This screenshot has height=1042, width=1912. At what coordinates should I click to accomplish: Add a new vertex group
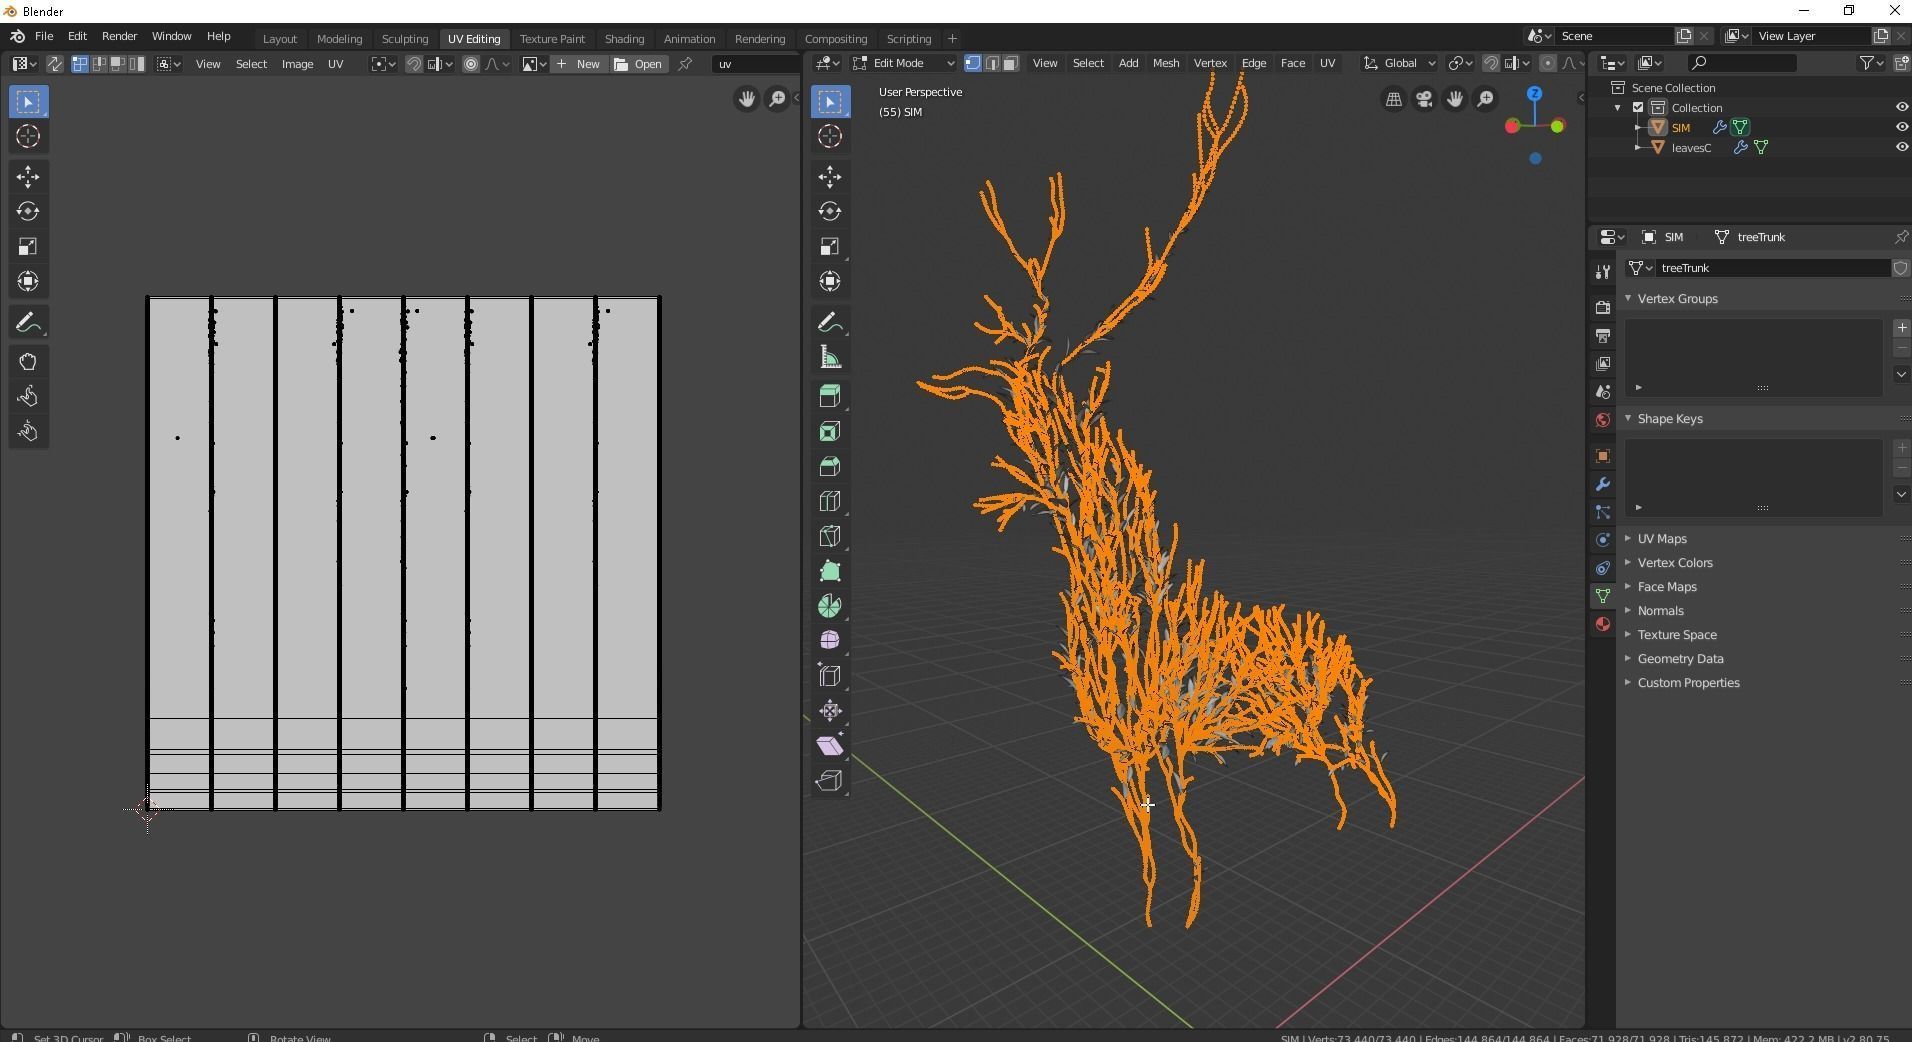point(1901,328)
